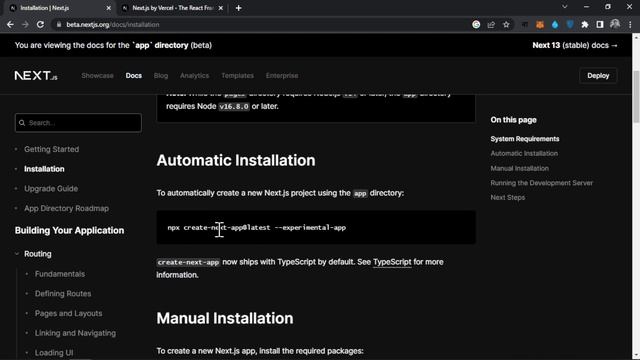Image resolution: width=640 pixels, height=360 pixels.
Task: Jump to System Requirements section
Action: [524, 139]
